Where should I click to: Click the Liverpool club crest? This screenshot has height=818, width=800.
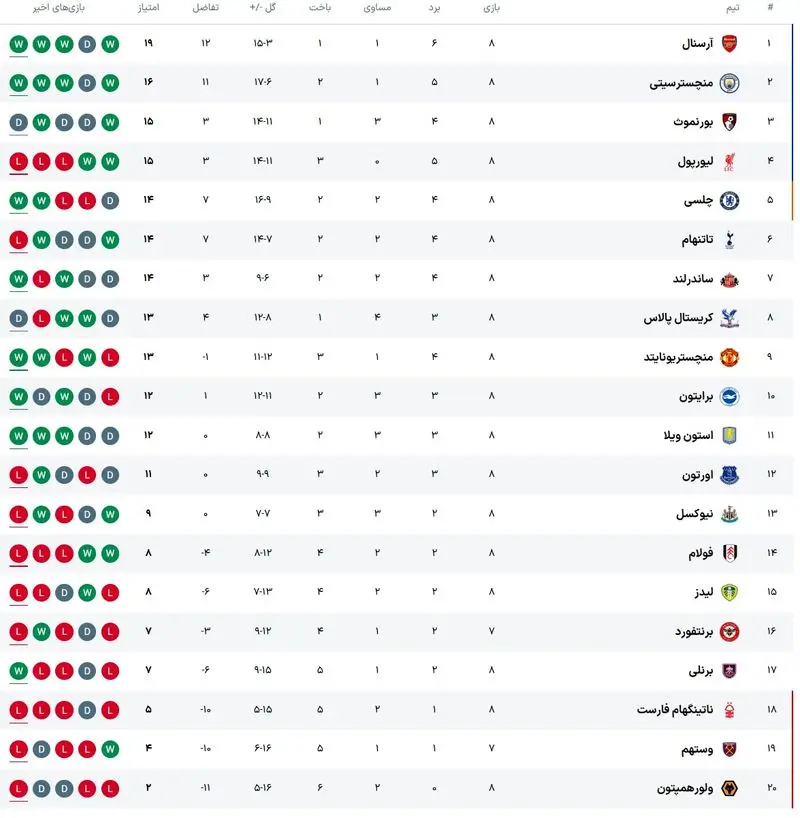point(729,161)
